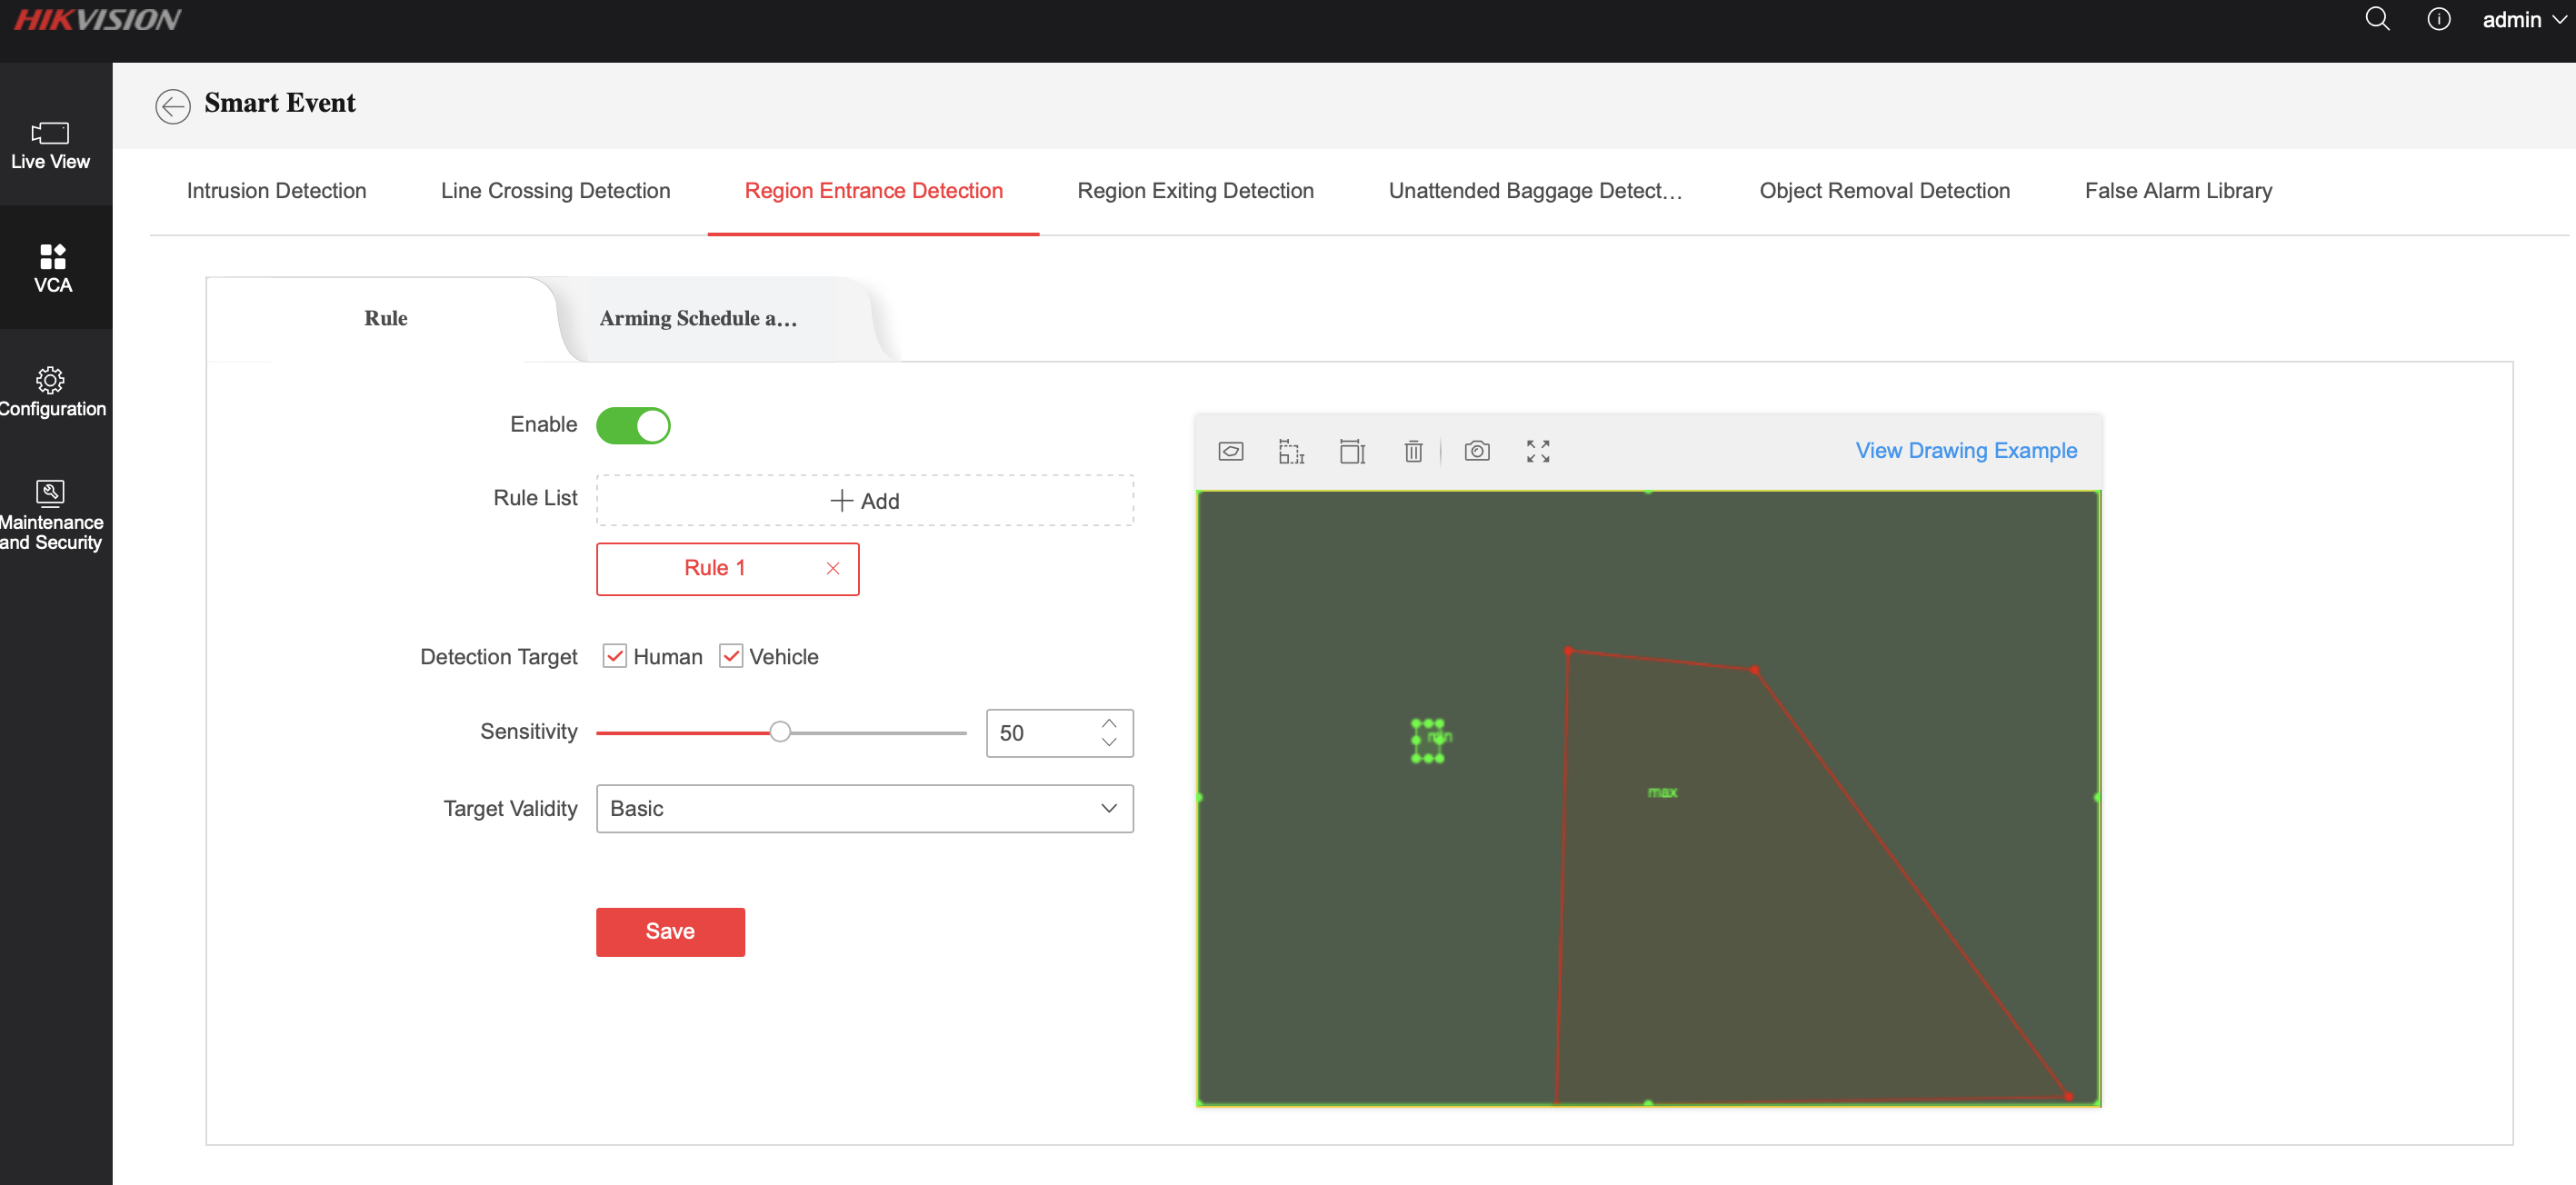Uncheck the Vehicle detection target

pyautogui.click(x=731, y=656)
